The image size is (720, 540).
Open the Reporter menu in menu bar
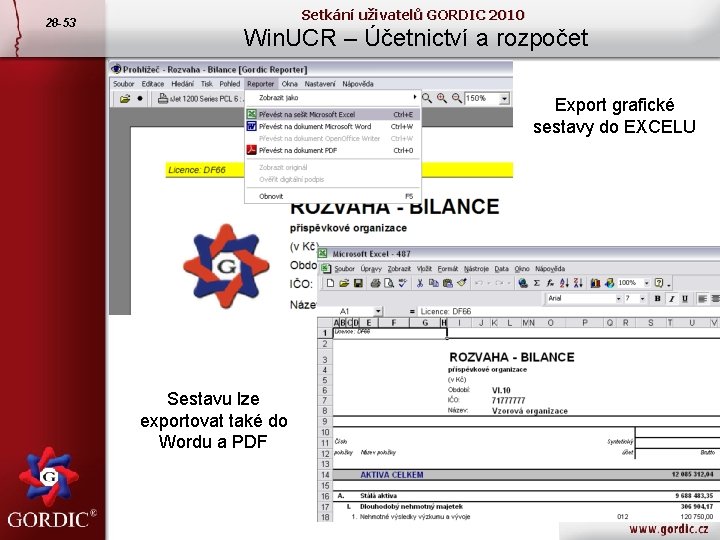260,84
